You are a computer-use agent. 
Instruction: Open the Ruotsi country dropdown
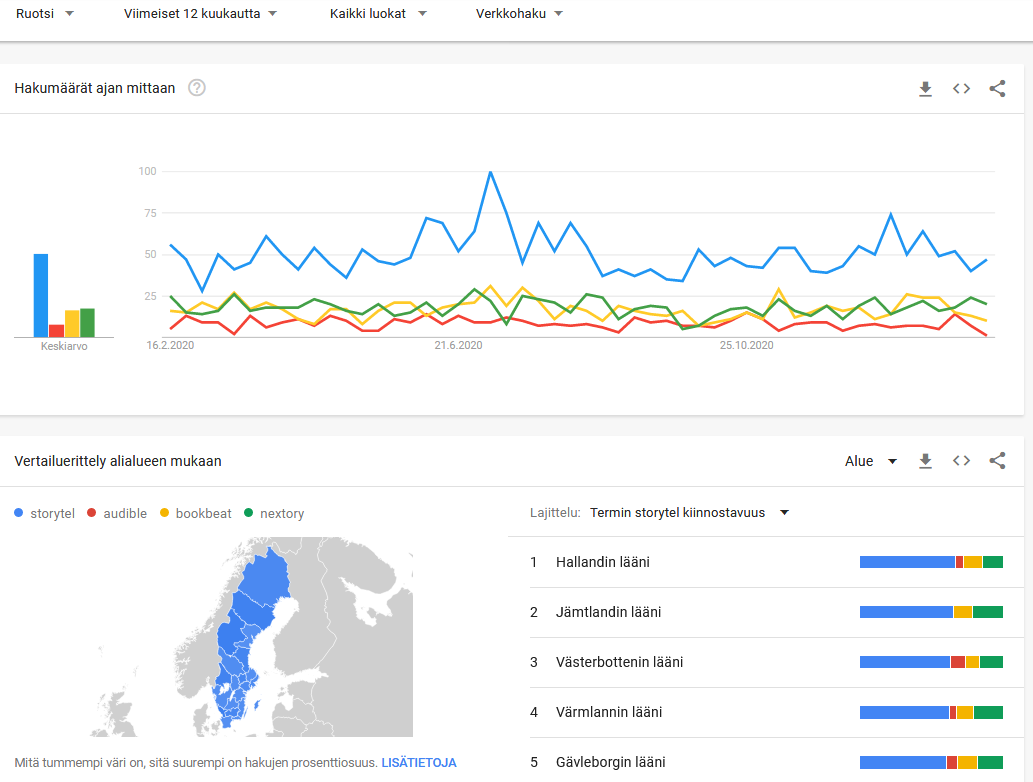[x=45, y=14]
